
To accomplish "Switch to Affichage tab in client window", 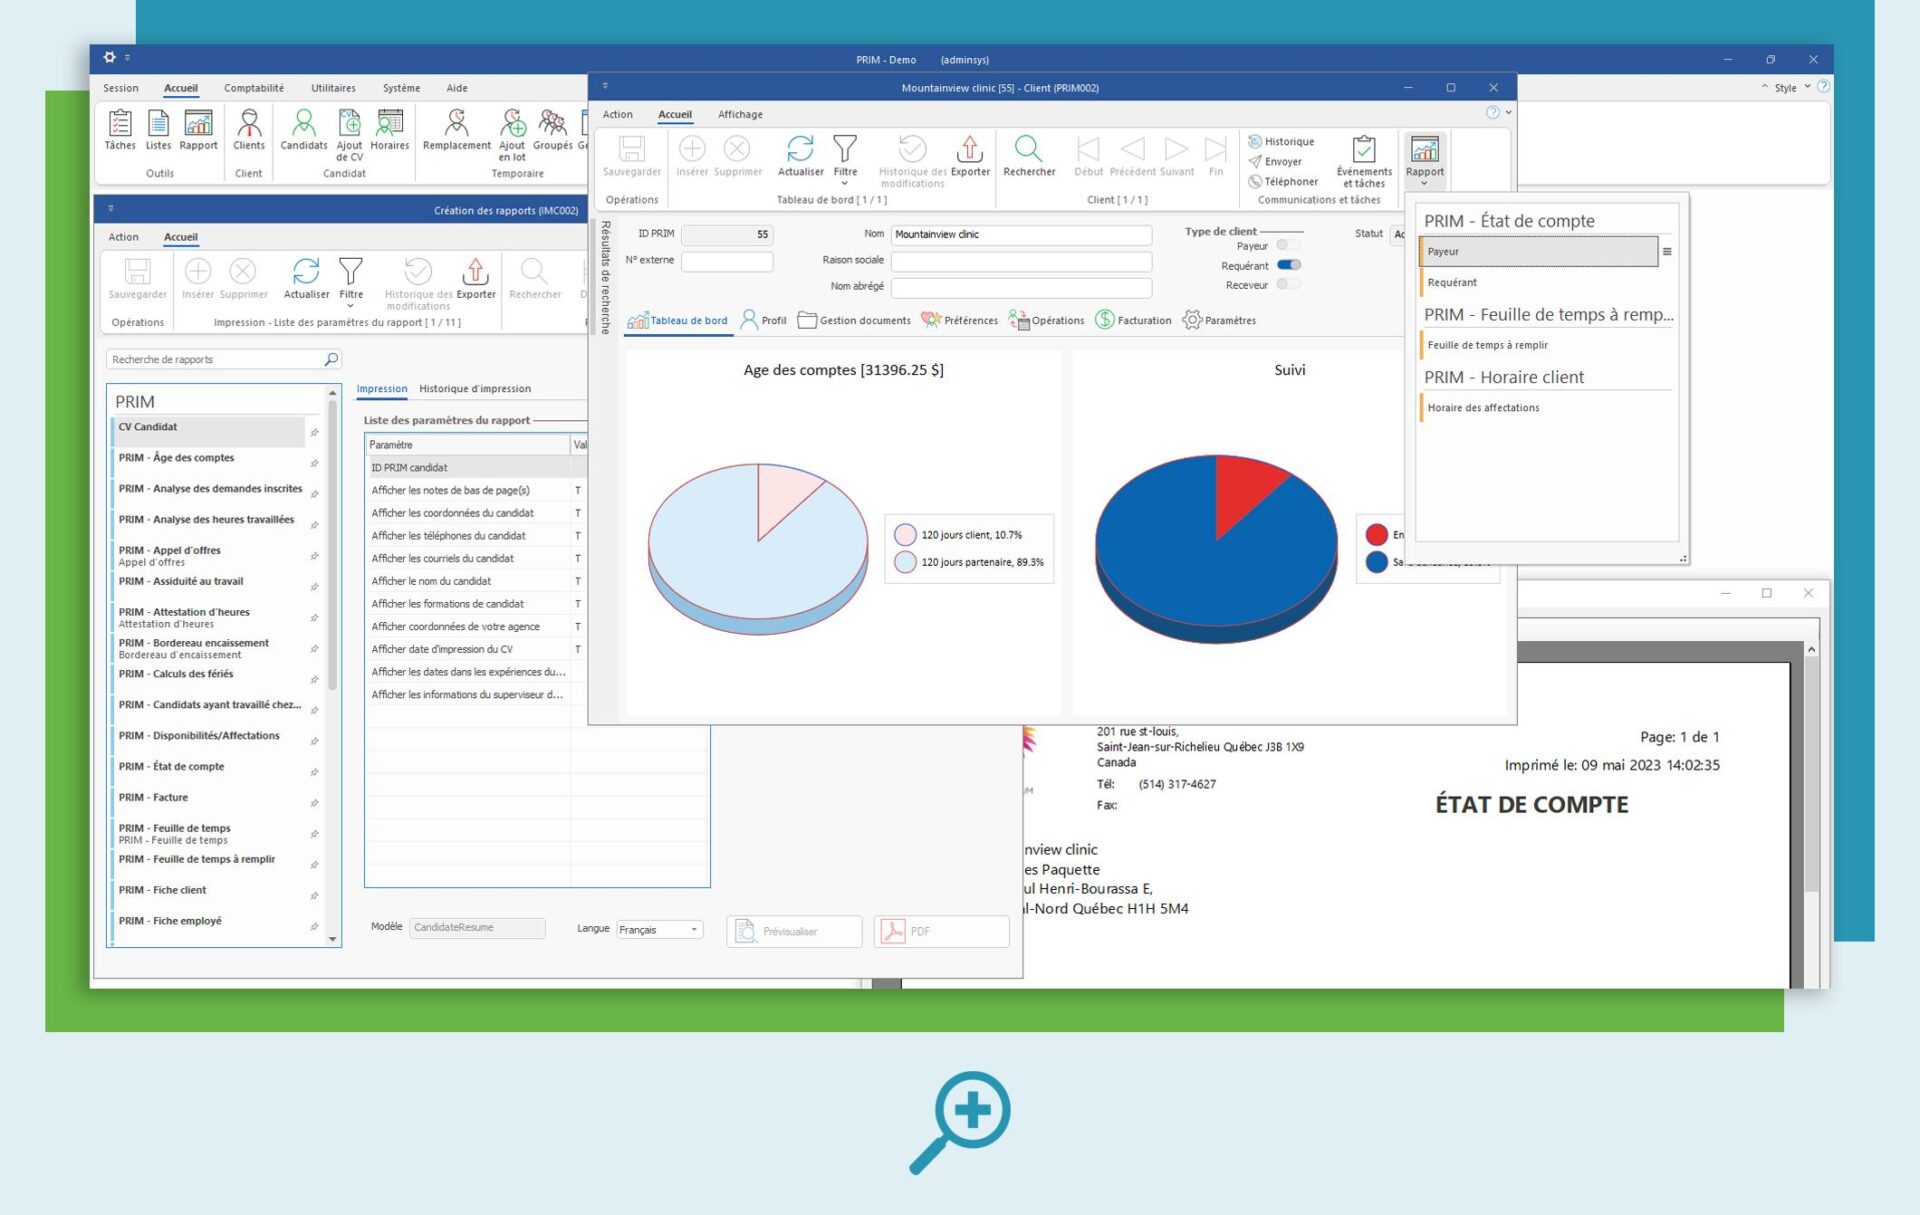I will [740, 114].
